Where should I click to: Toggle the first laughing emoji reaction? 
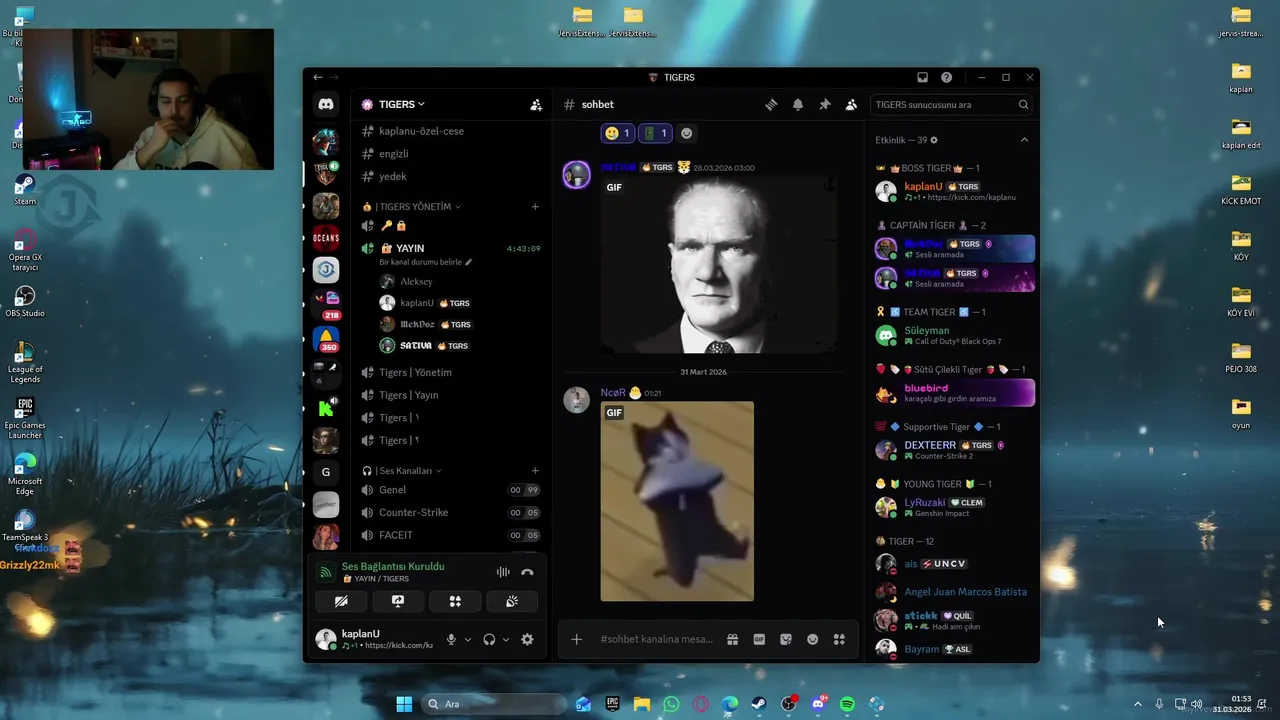(618, 133)
